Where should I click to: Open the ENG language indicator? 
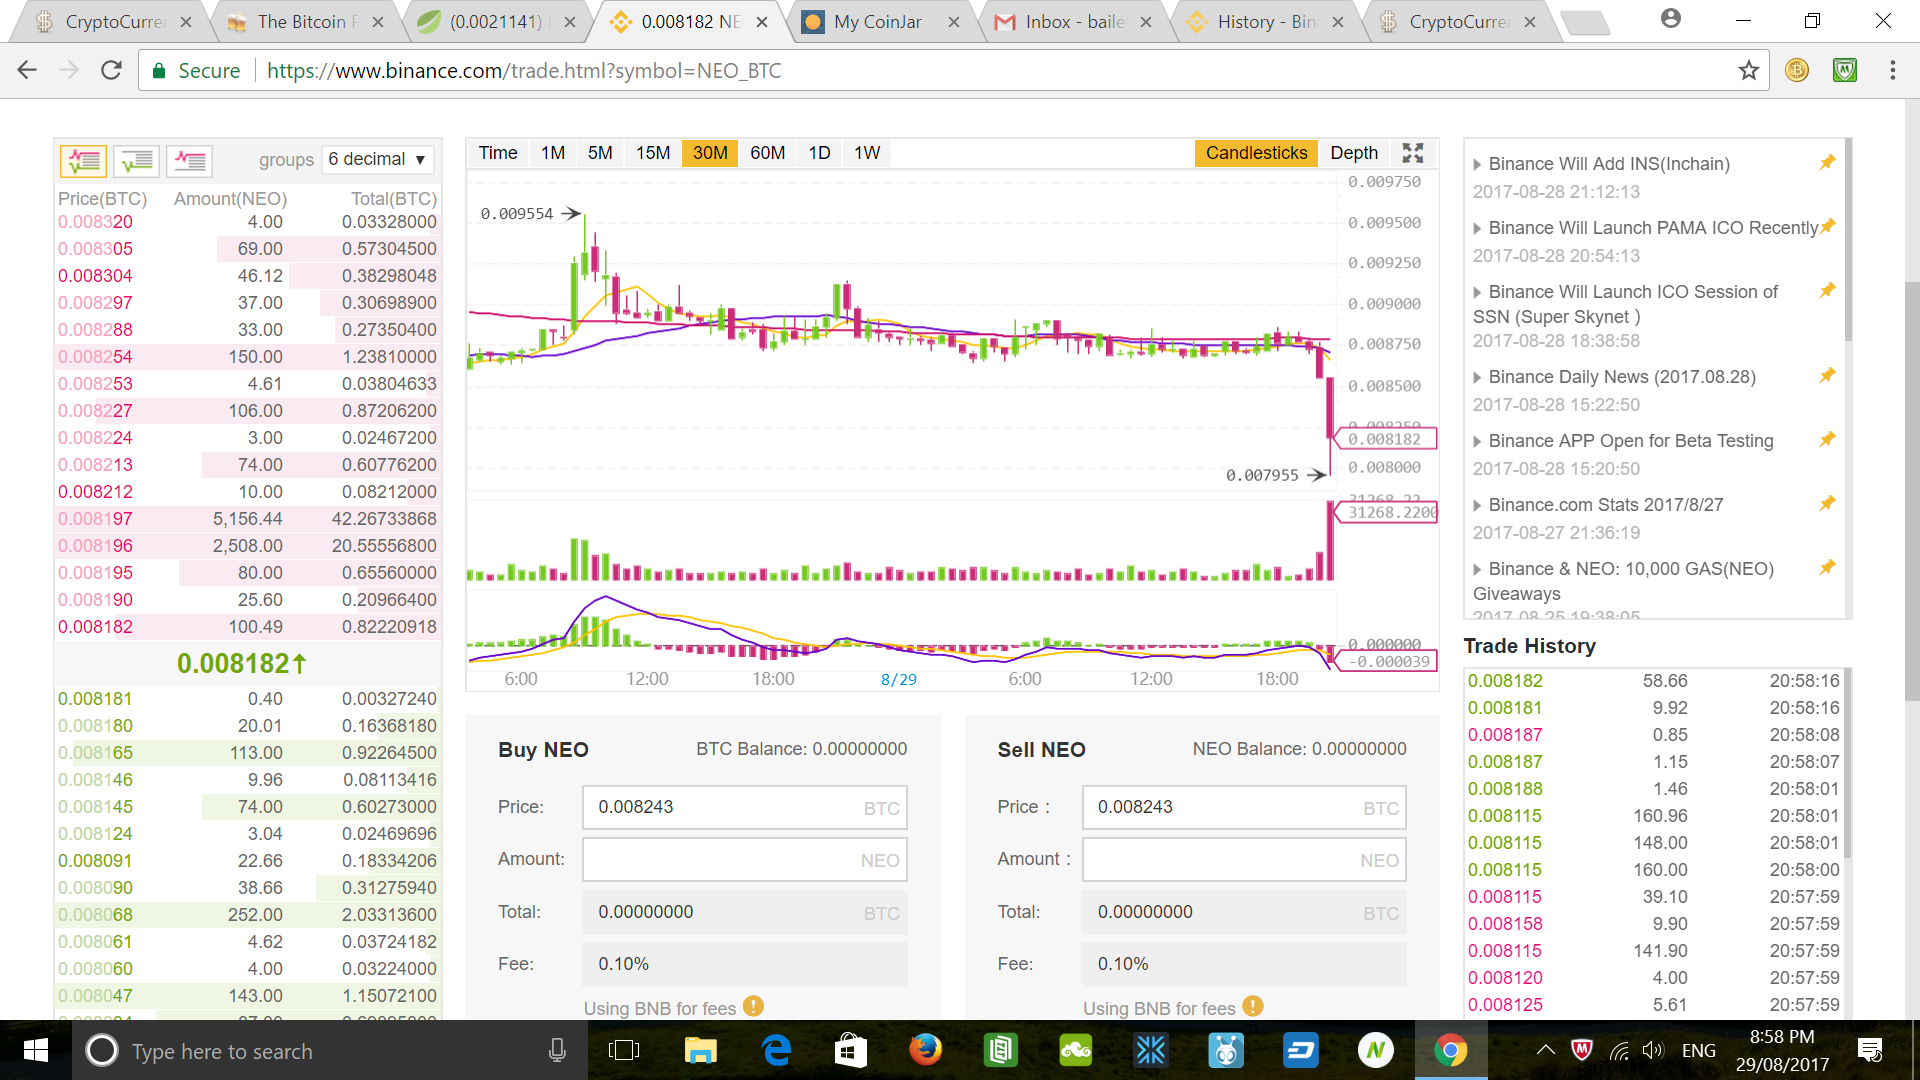pyautogui.click(x=1698, y=1050)
